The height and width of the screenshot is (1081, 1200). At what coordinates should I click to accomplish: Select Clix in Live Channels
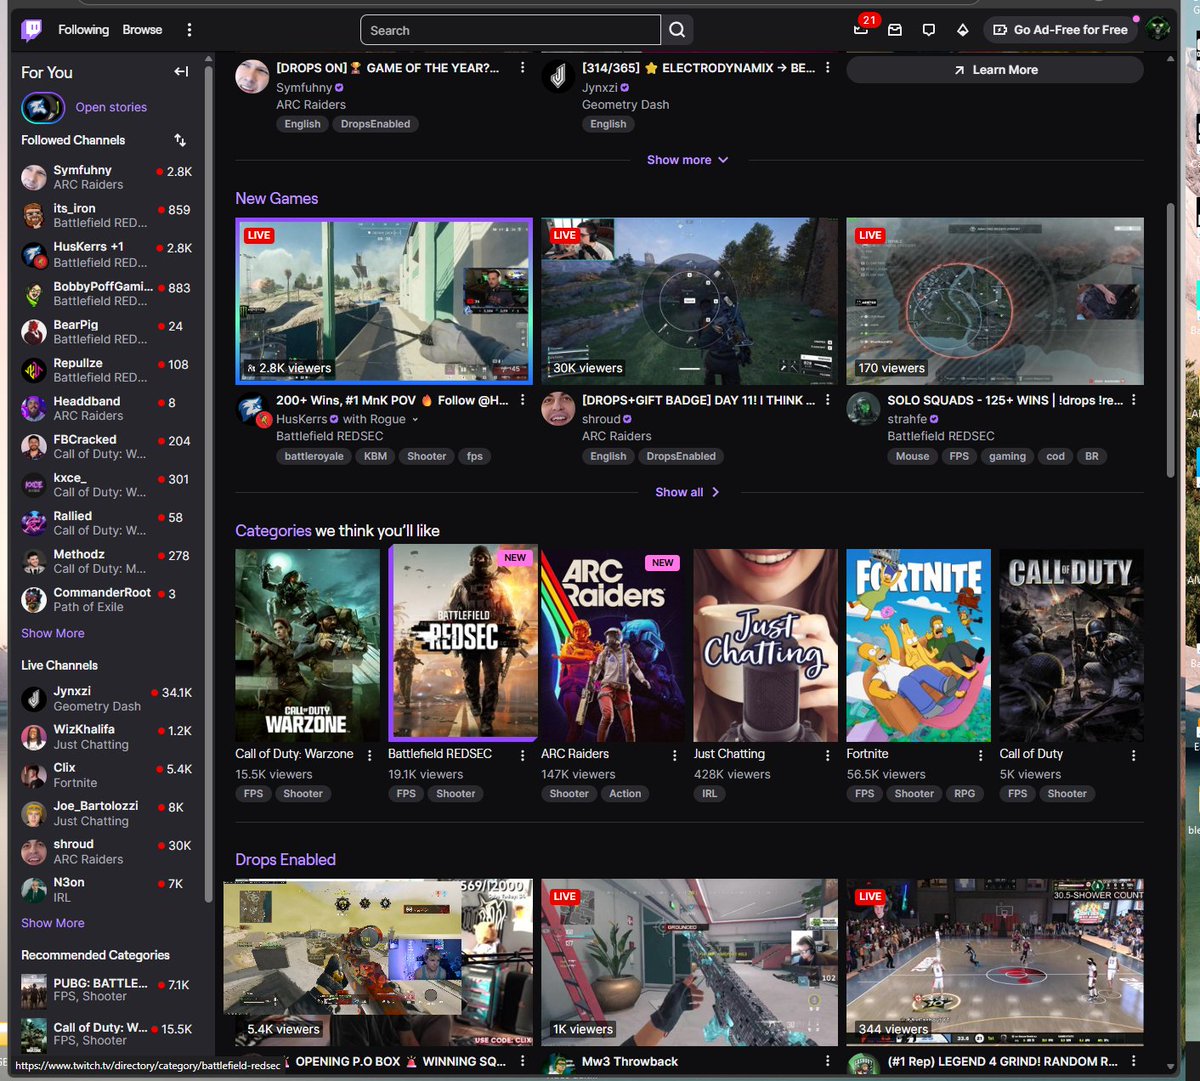pyautogui.click(x=107, y=775)
